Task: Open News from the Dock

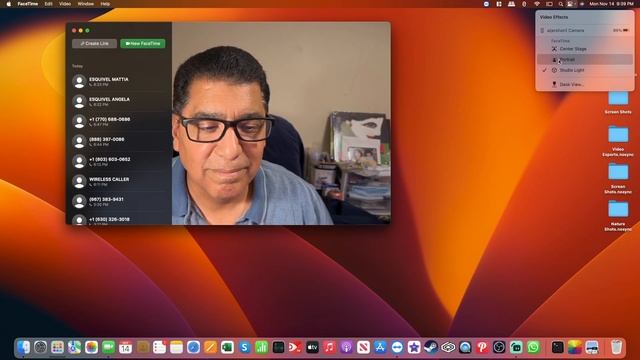Action: coord(363,347)
